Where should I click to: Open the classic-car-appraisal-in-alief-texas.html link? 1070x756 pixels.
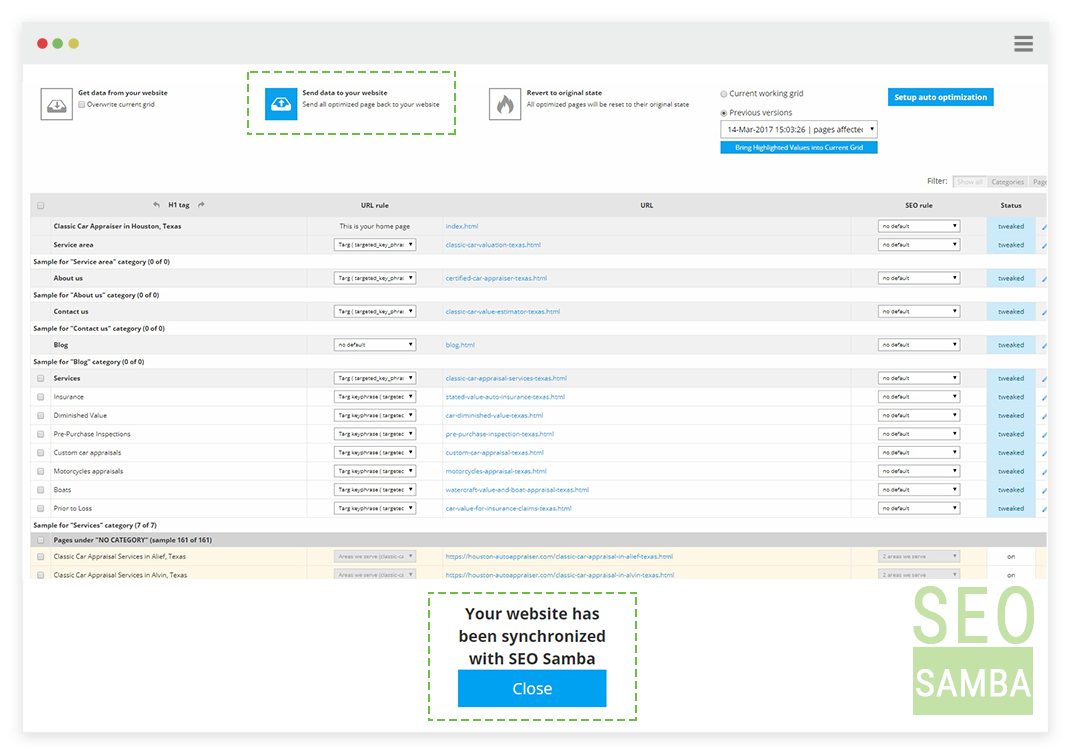559,557
